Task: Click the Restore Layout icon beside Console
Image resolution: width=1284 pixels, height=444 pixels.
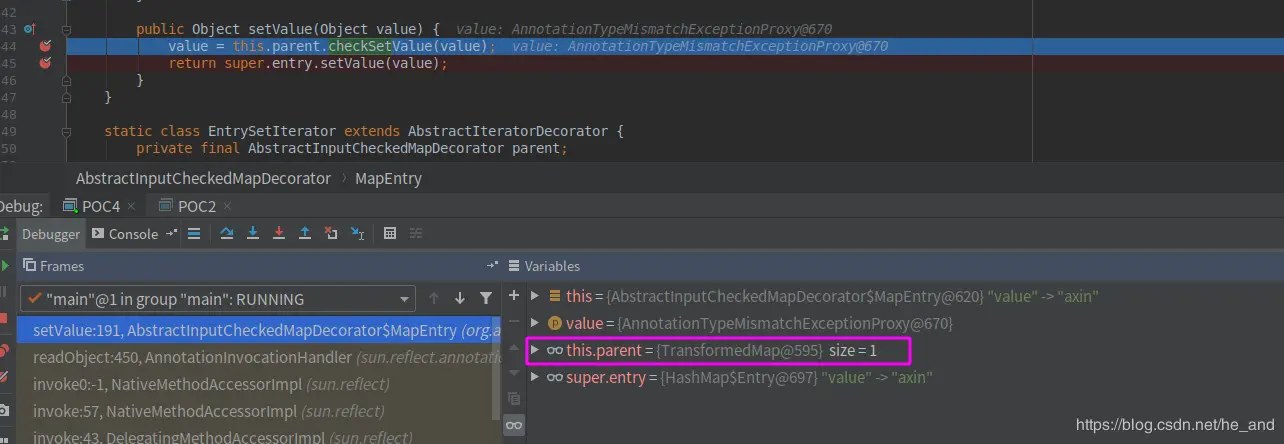Action: [x=172, y=233]
